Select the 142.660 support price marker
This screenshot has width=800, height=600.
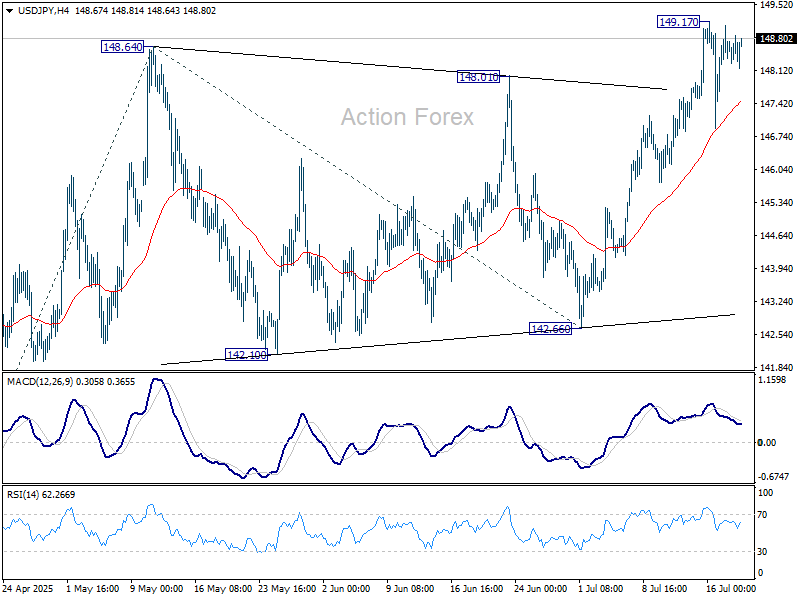(549, 327)
